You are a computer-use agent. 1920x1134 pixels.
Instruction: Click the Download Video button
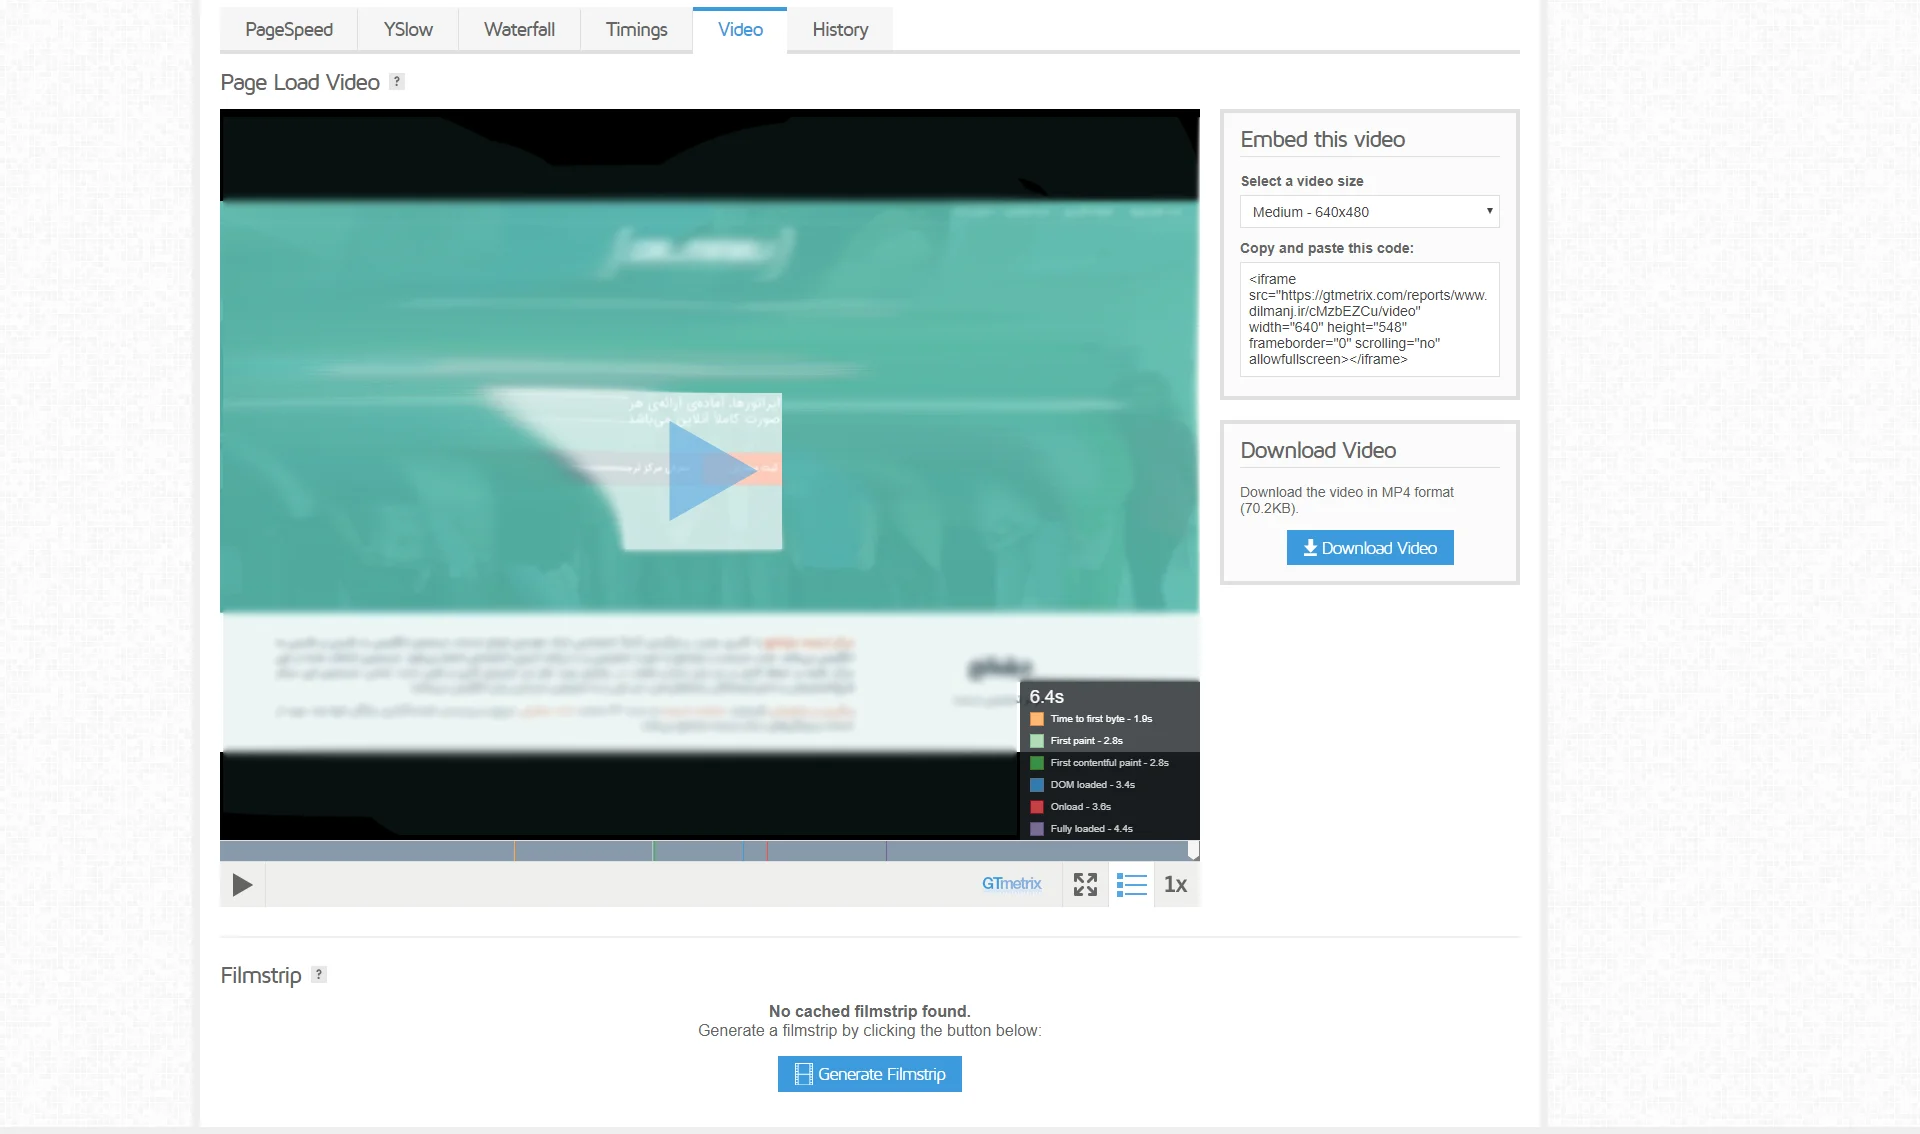coord(1370,548)
